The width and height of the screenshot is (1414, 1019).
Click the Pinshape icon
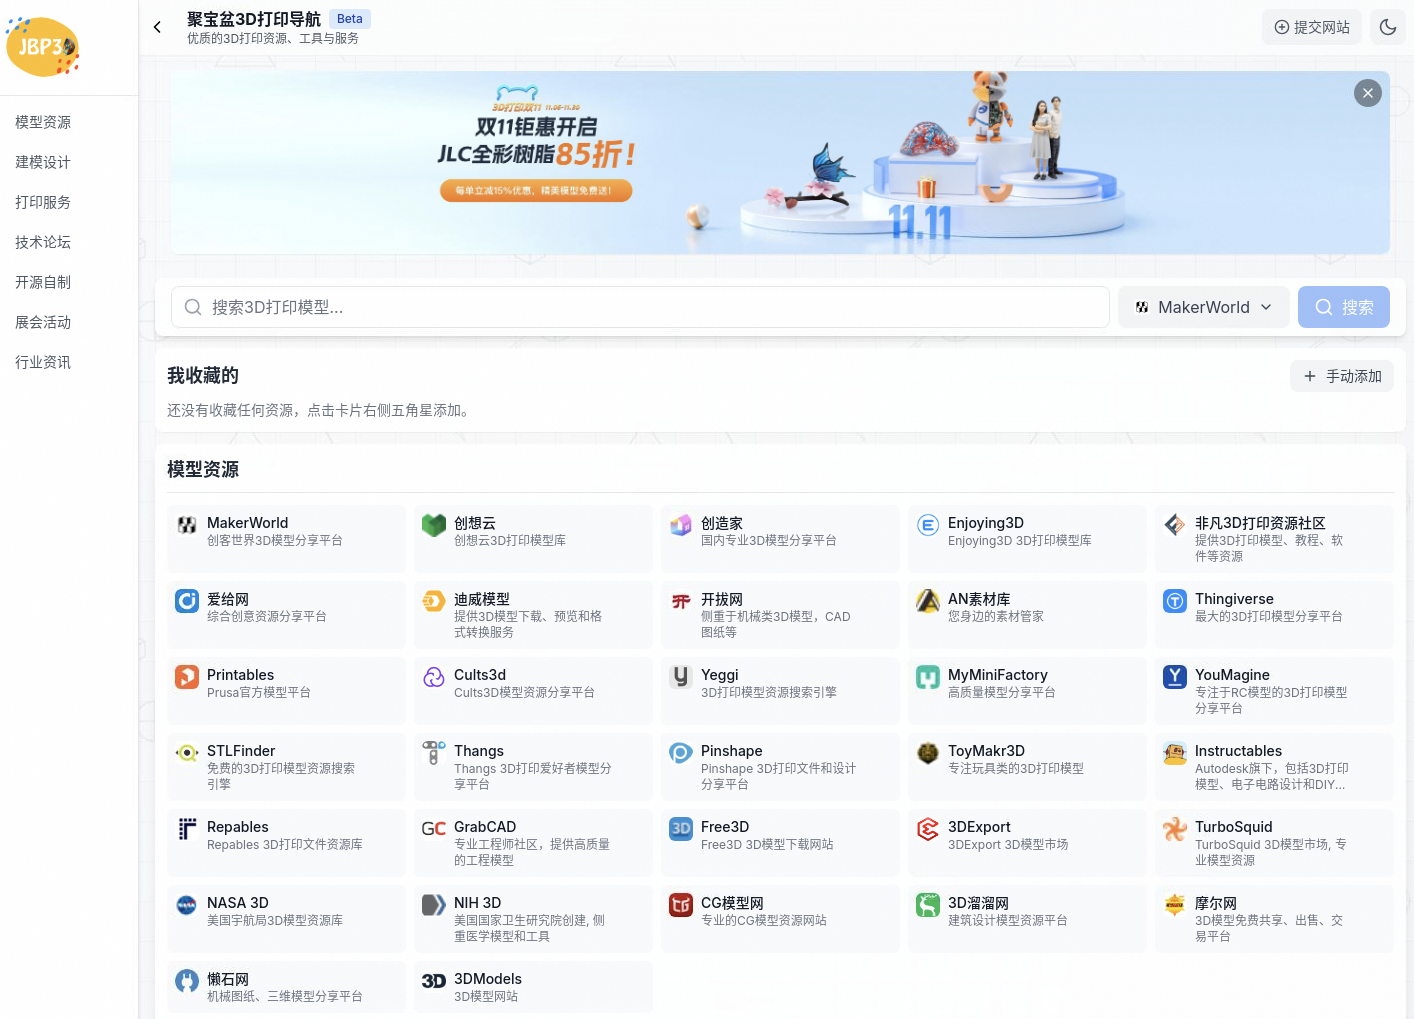681,753
